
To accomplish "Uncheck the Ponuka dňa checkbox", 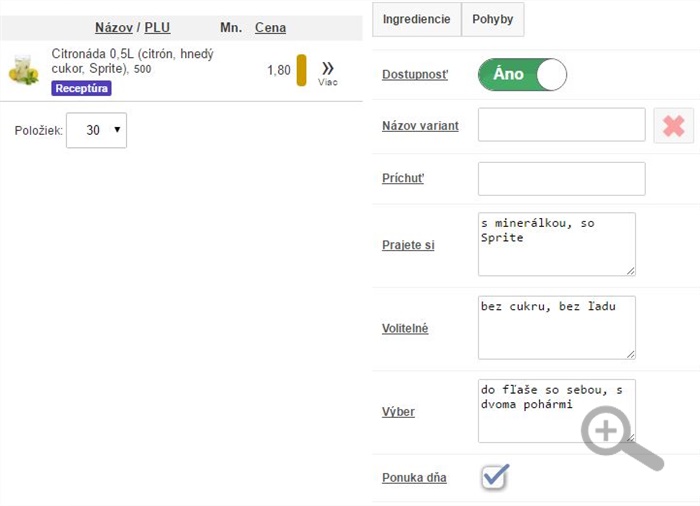I will (x=495, y=477).
